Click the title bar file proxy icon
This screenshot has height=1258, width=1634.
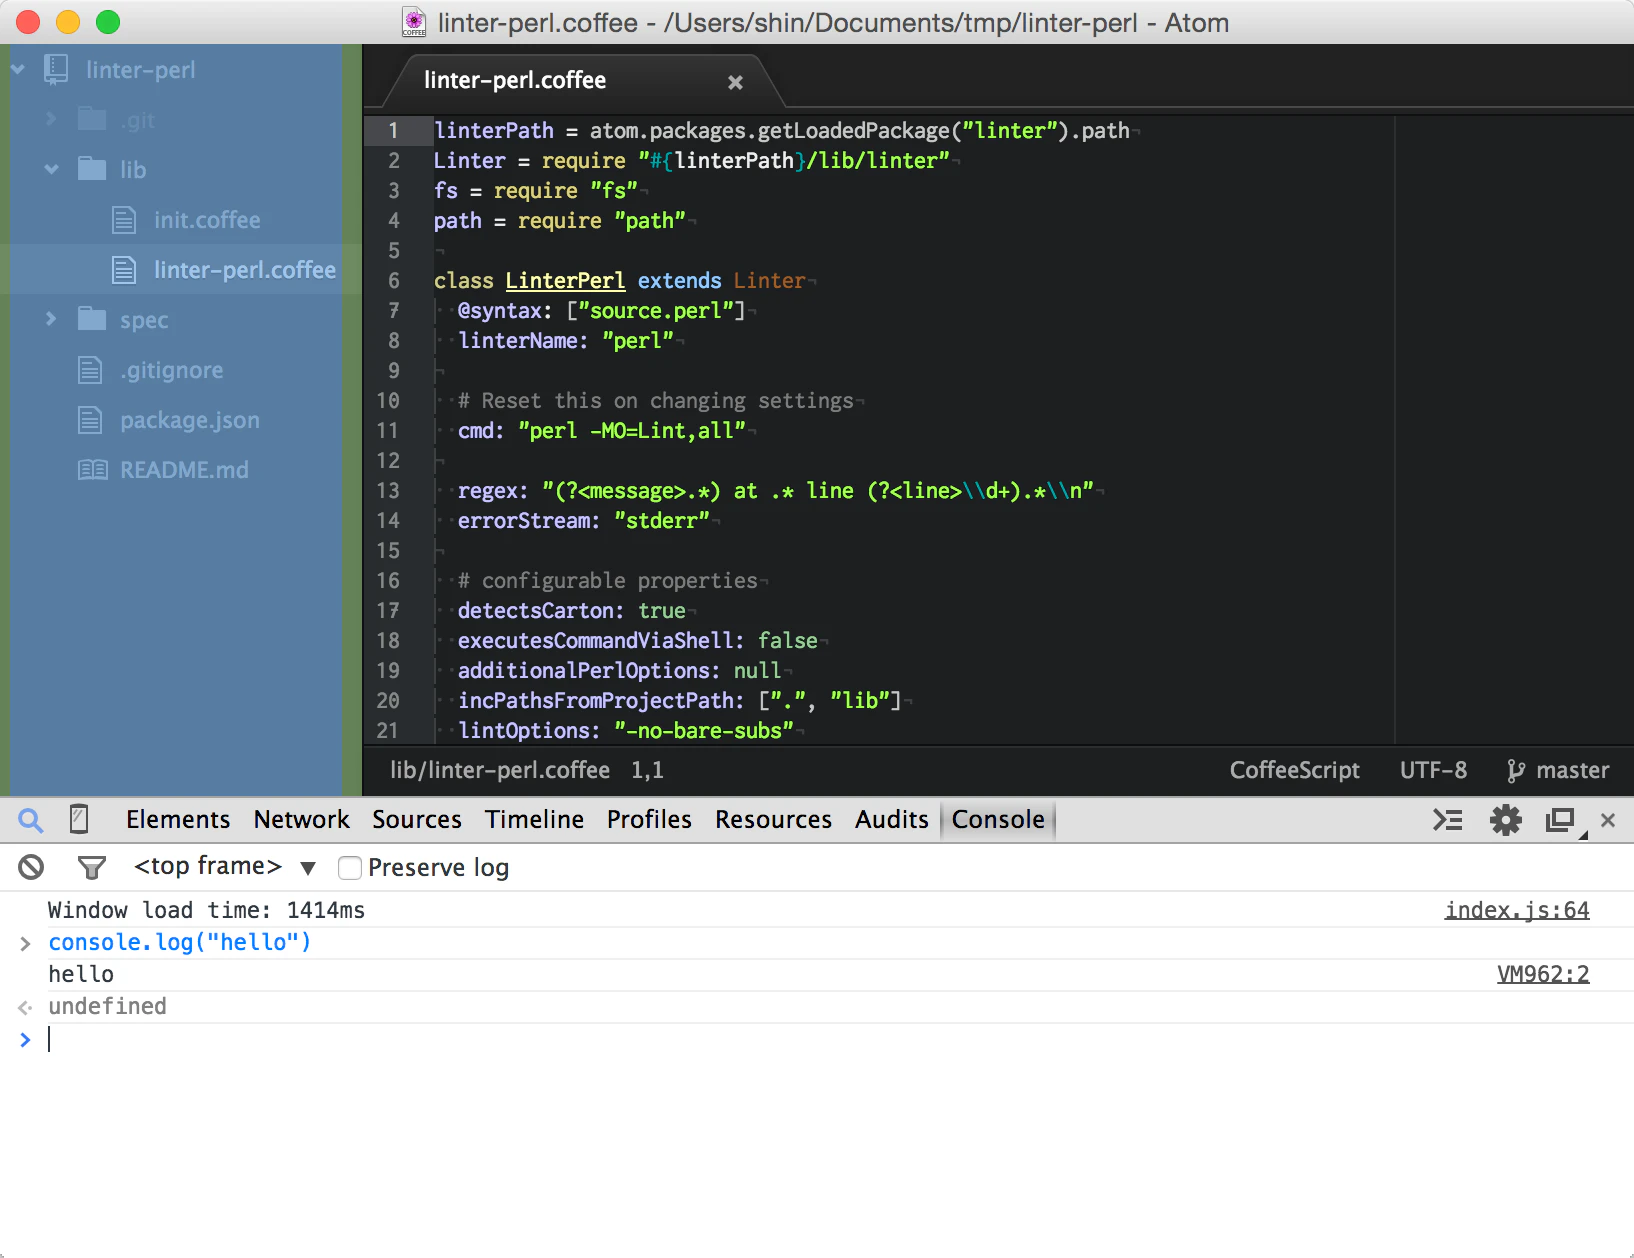(414, 22)
